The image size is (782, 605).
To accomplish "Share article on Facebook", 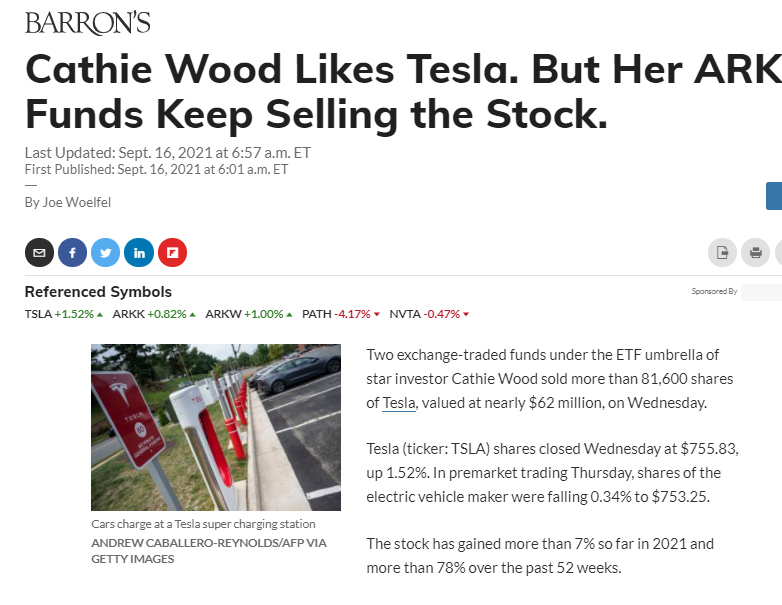I will [72, 253].
